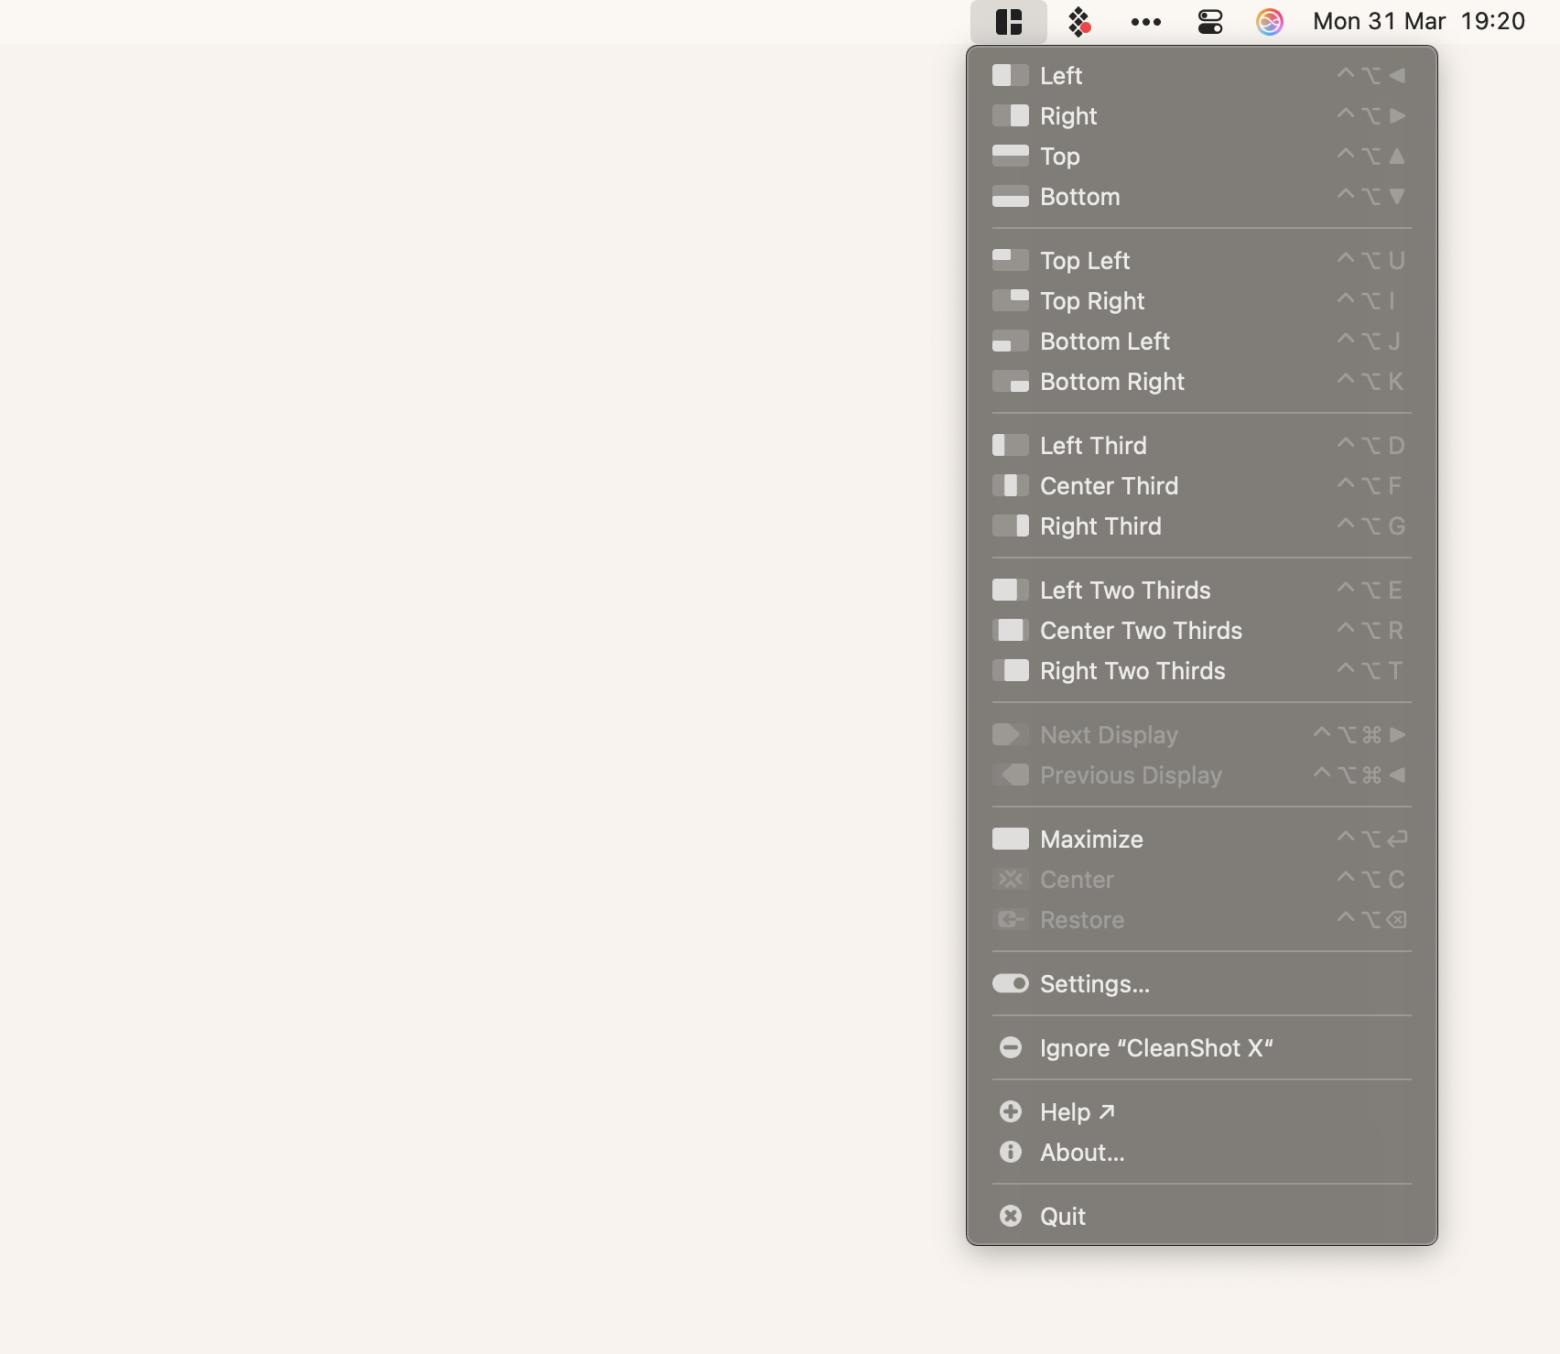
Task: Choose the Bottom Right quarter icon
Action: [x=1010, y=382]
